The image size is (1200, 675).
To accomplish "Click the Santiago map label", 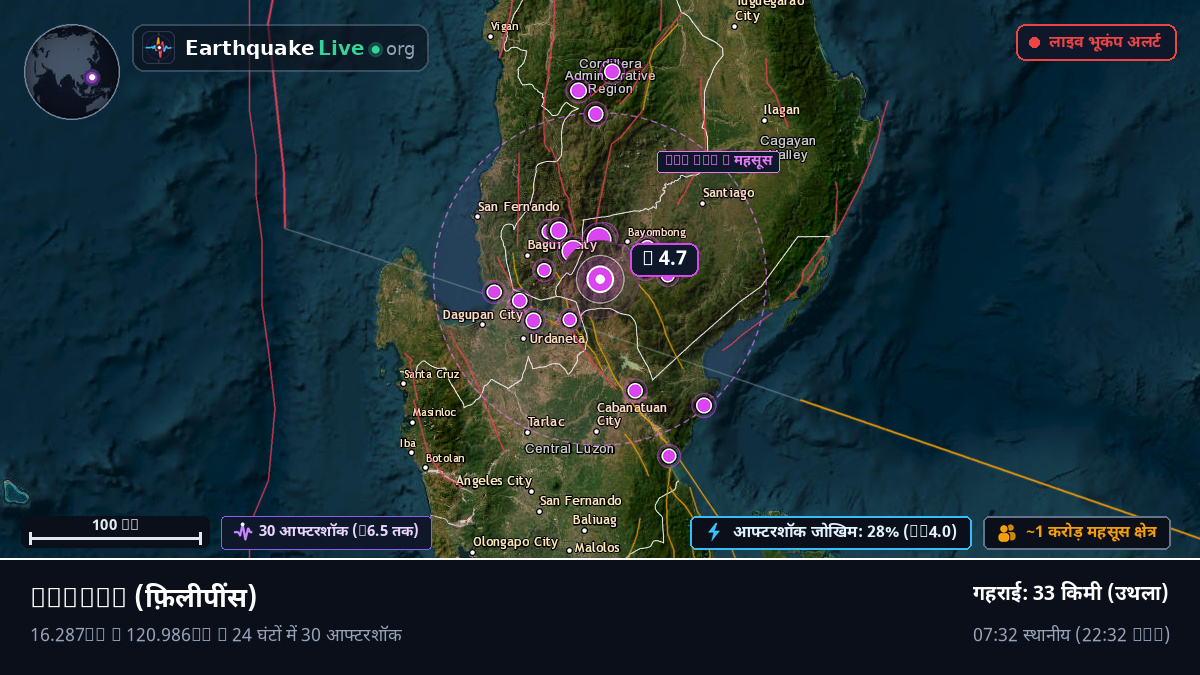I will pyautogui.click(x=729, y=192).
